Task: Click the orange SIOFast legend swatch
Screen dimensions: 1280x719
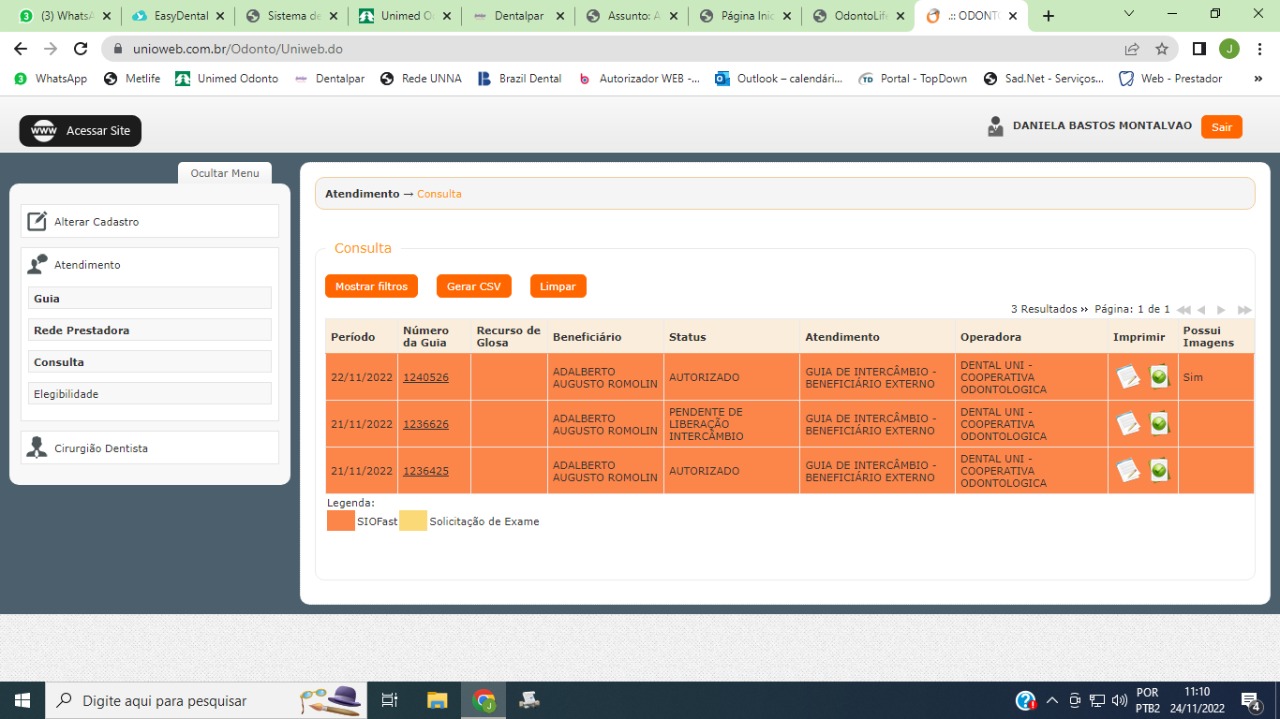Action: point(340,521)
